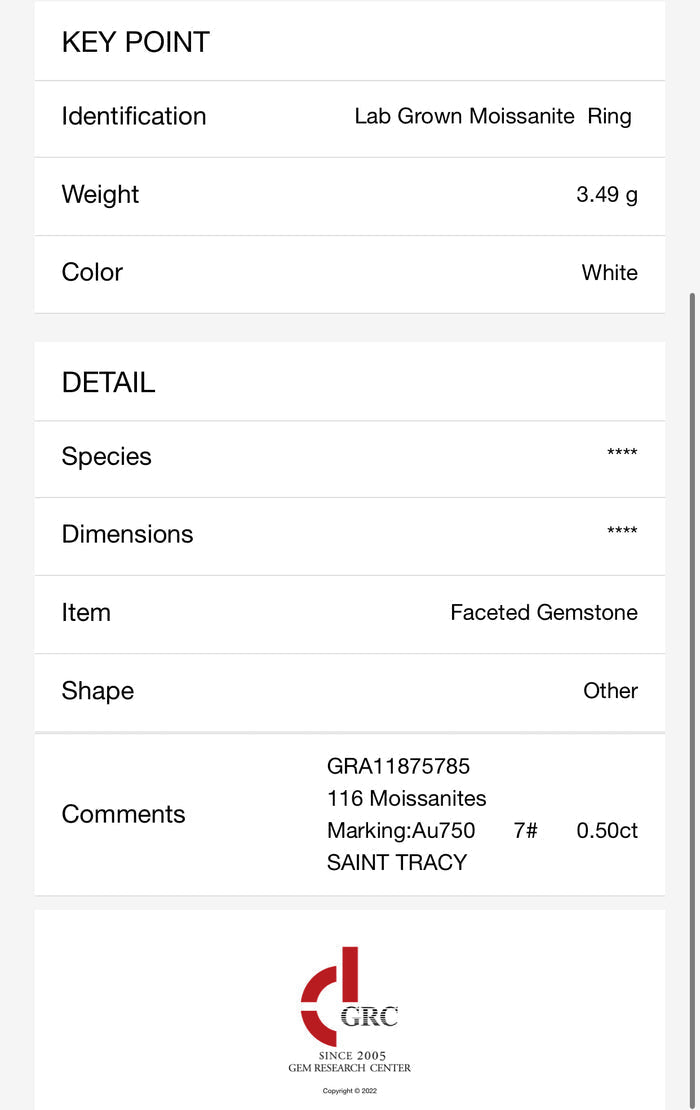
Task: Click the Copyright © 2022 notice
Action: pos(350,1091)
